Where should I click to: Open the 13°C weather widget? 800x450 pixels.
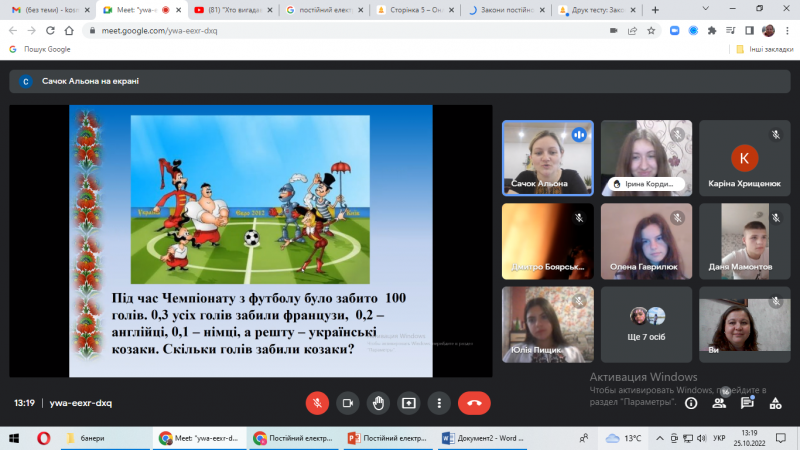(x=623, y=438)
